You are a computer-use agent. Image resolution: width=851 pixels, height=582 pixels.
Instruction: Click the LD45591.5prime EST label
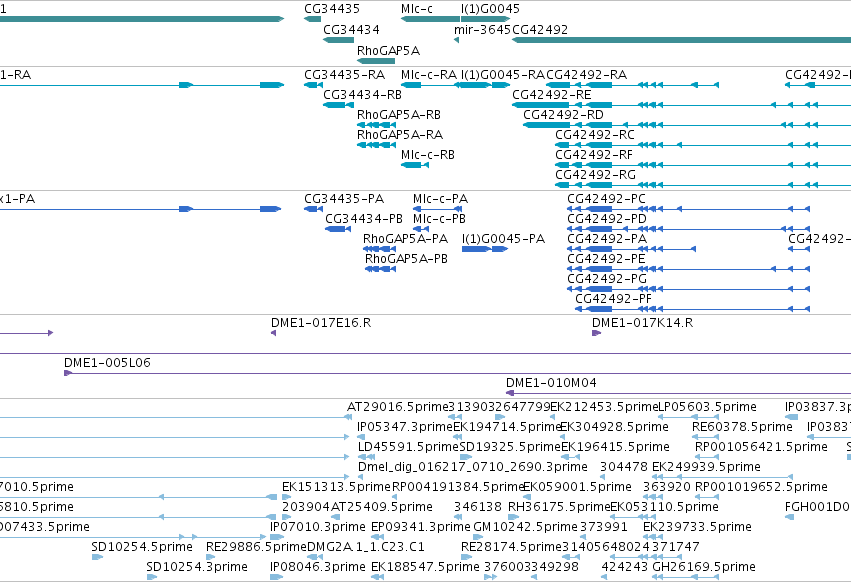pyautogui.click(x=408, y=447)
